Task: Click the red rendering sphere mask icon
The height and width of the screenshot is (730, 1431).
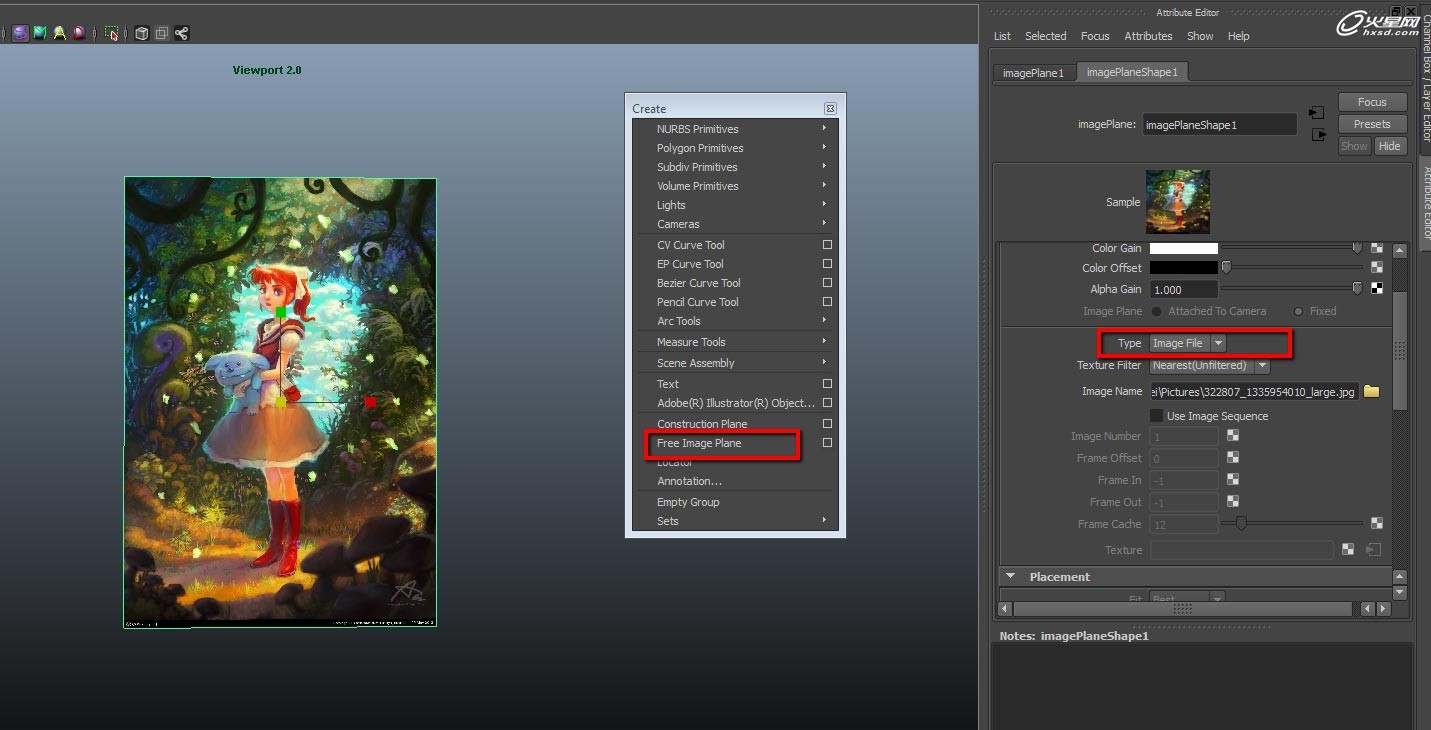Action: [x=78, y=33]
